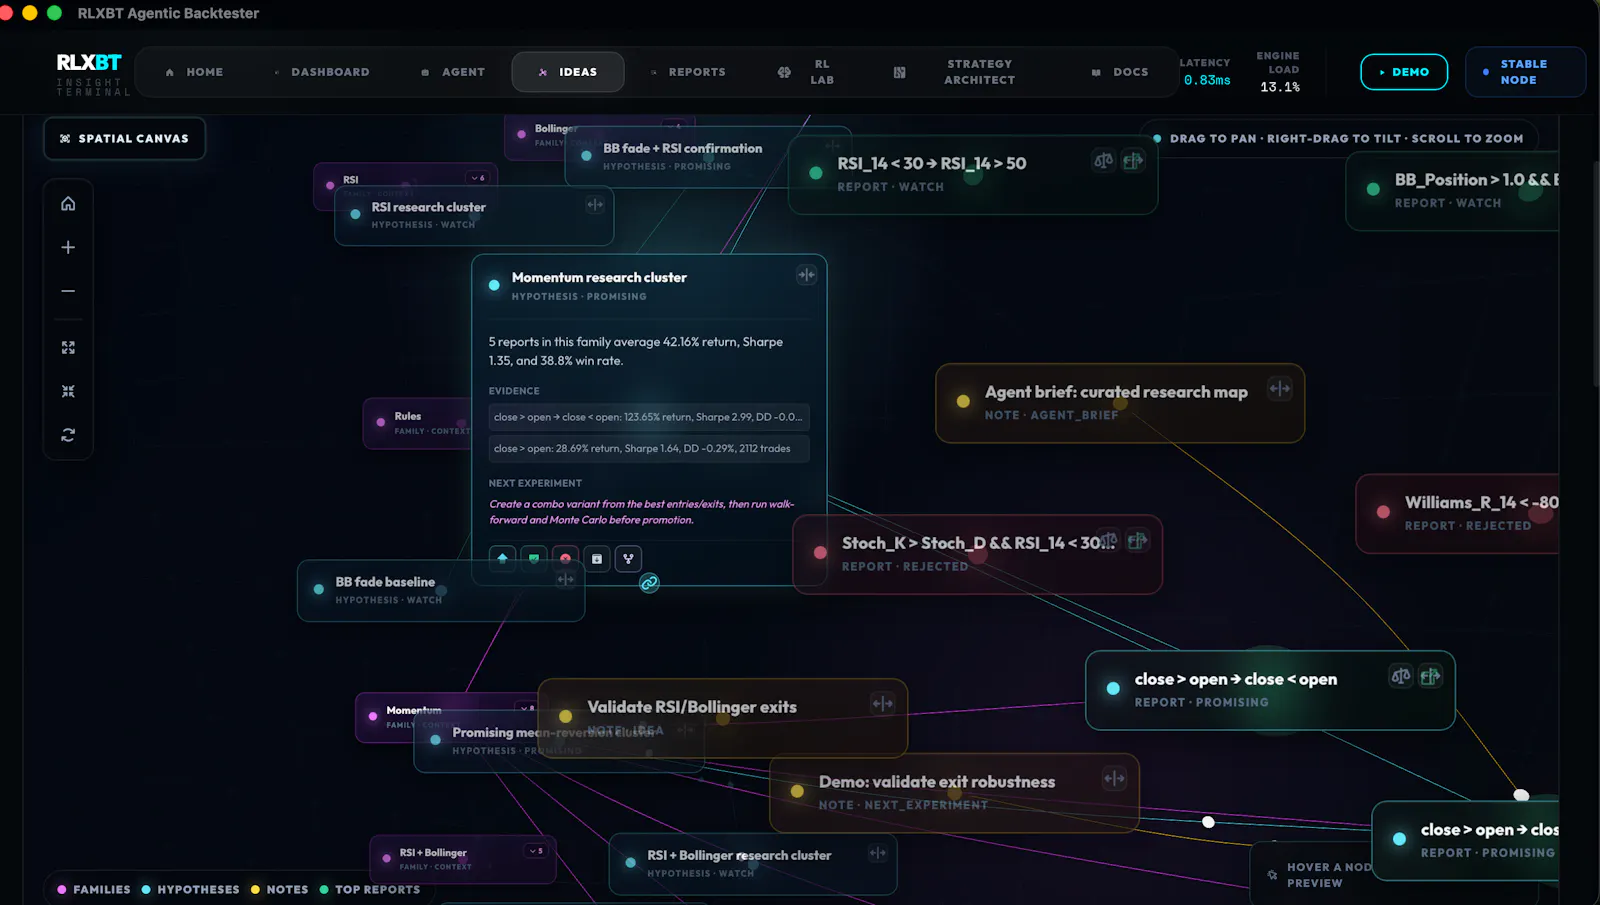Screen dimensions: 1600x905
Task: Click the Spatial Canvas mode button
Action: tap(124, 139)
